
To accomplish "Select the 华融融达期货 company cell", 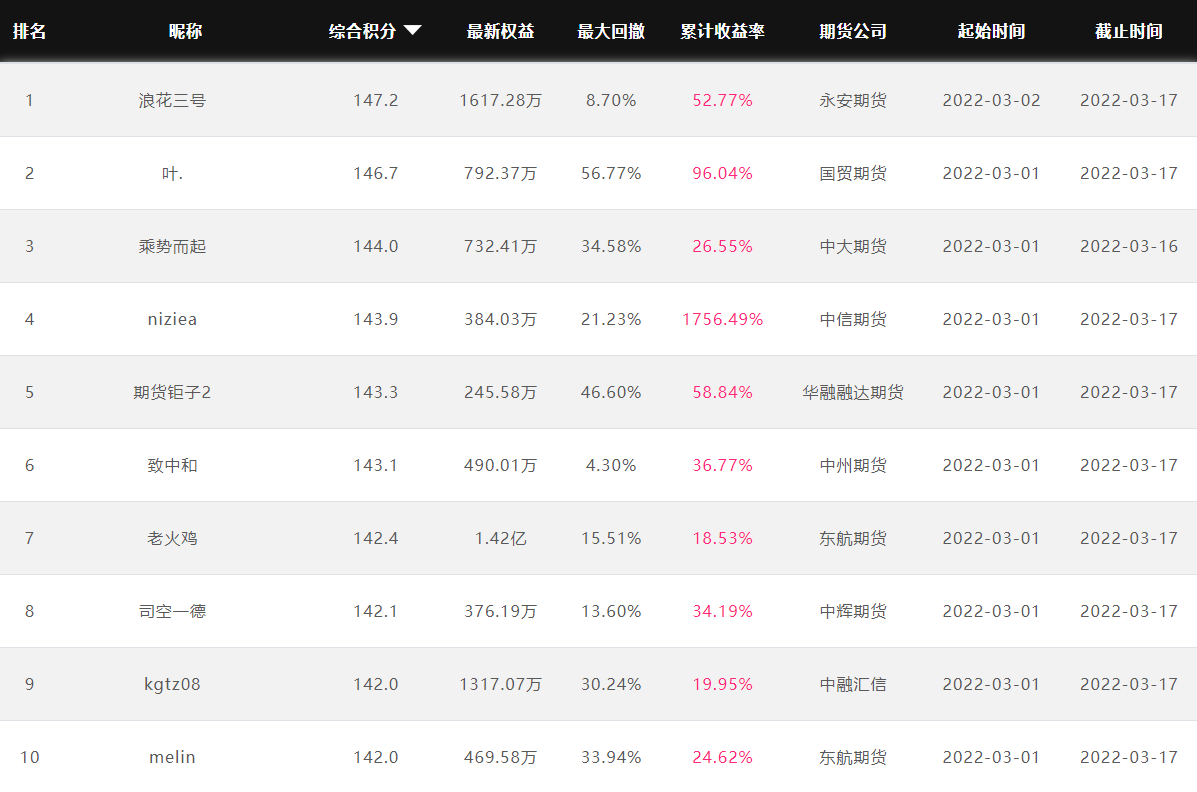I will pyautogui.click(x=853, y=392).
